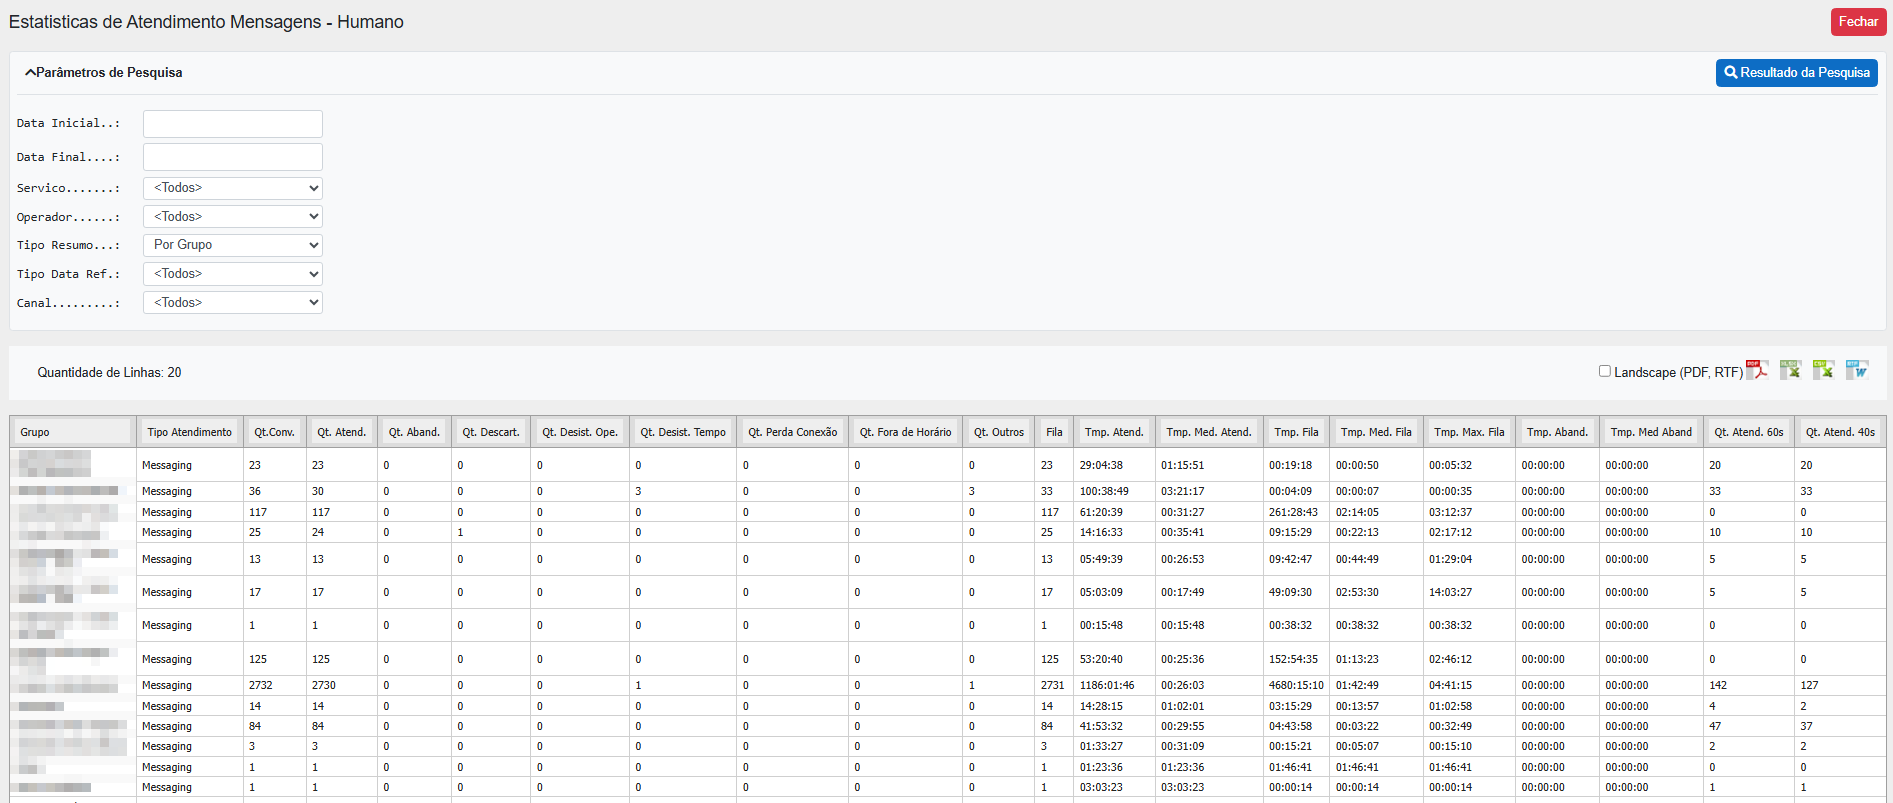Export results as CSV file
The image size is (1893, 803).
(1823, 370)
